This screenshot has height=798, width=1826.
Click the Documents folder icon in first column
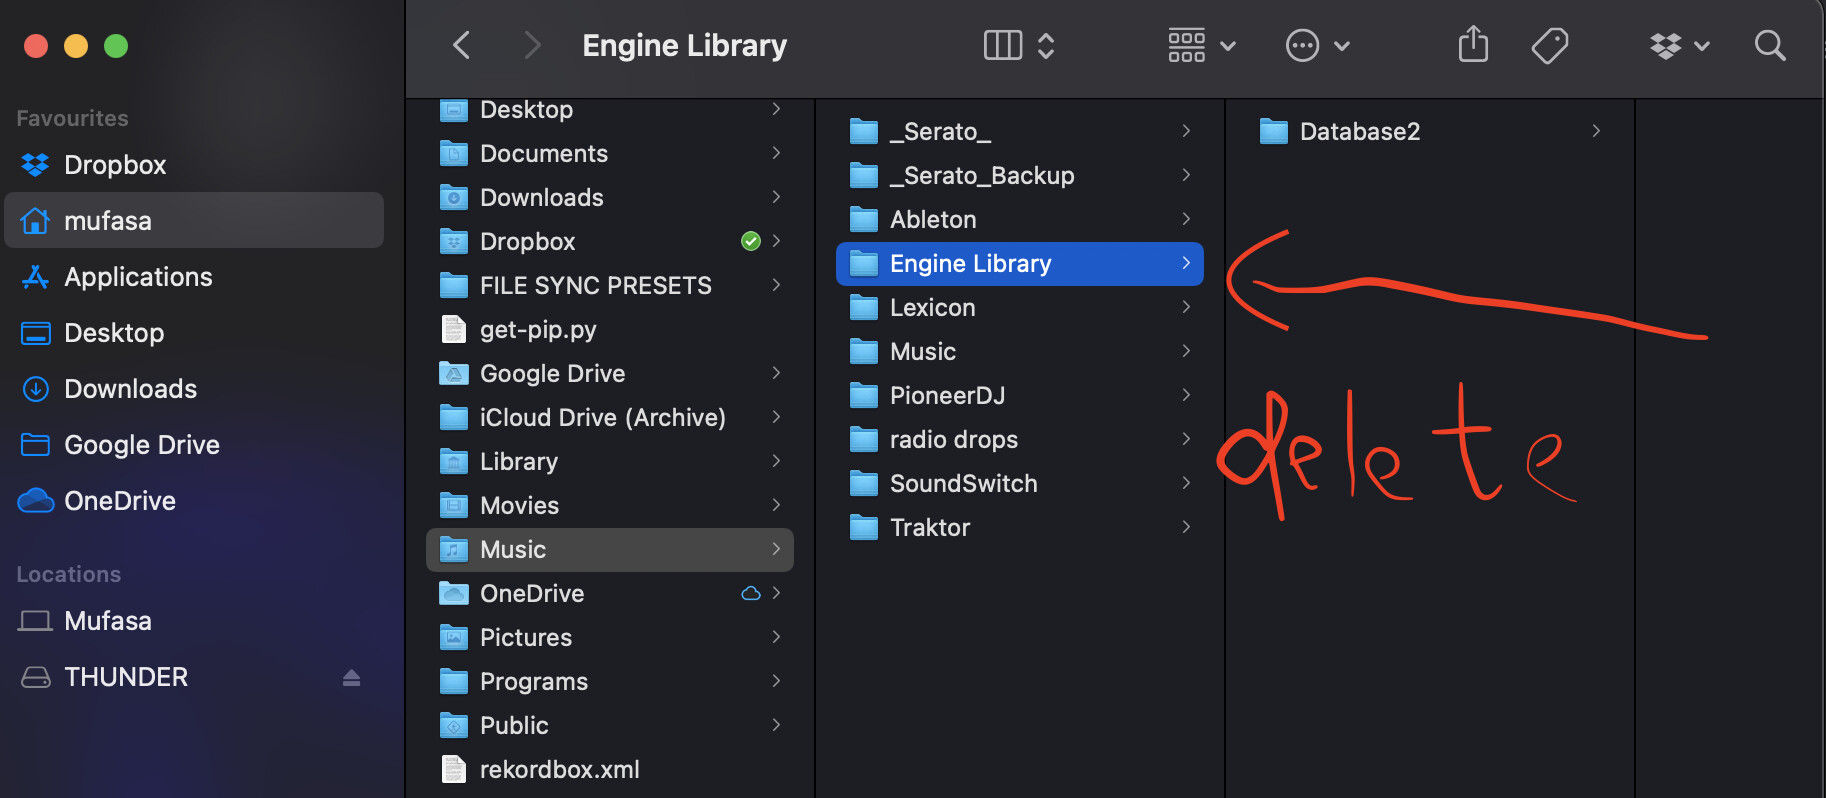pyautogui.click(x=454, y=154)
